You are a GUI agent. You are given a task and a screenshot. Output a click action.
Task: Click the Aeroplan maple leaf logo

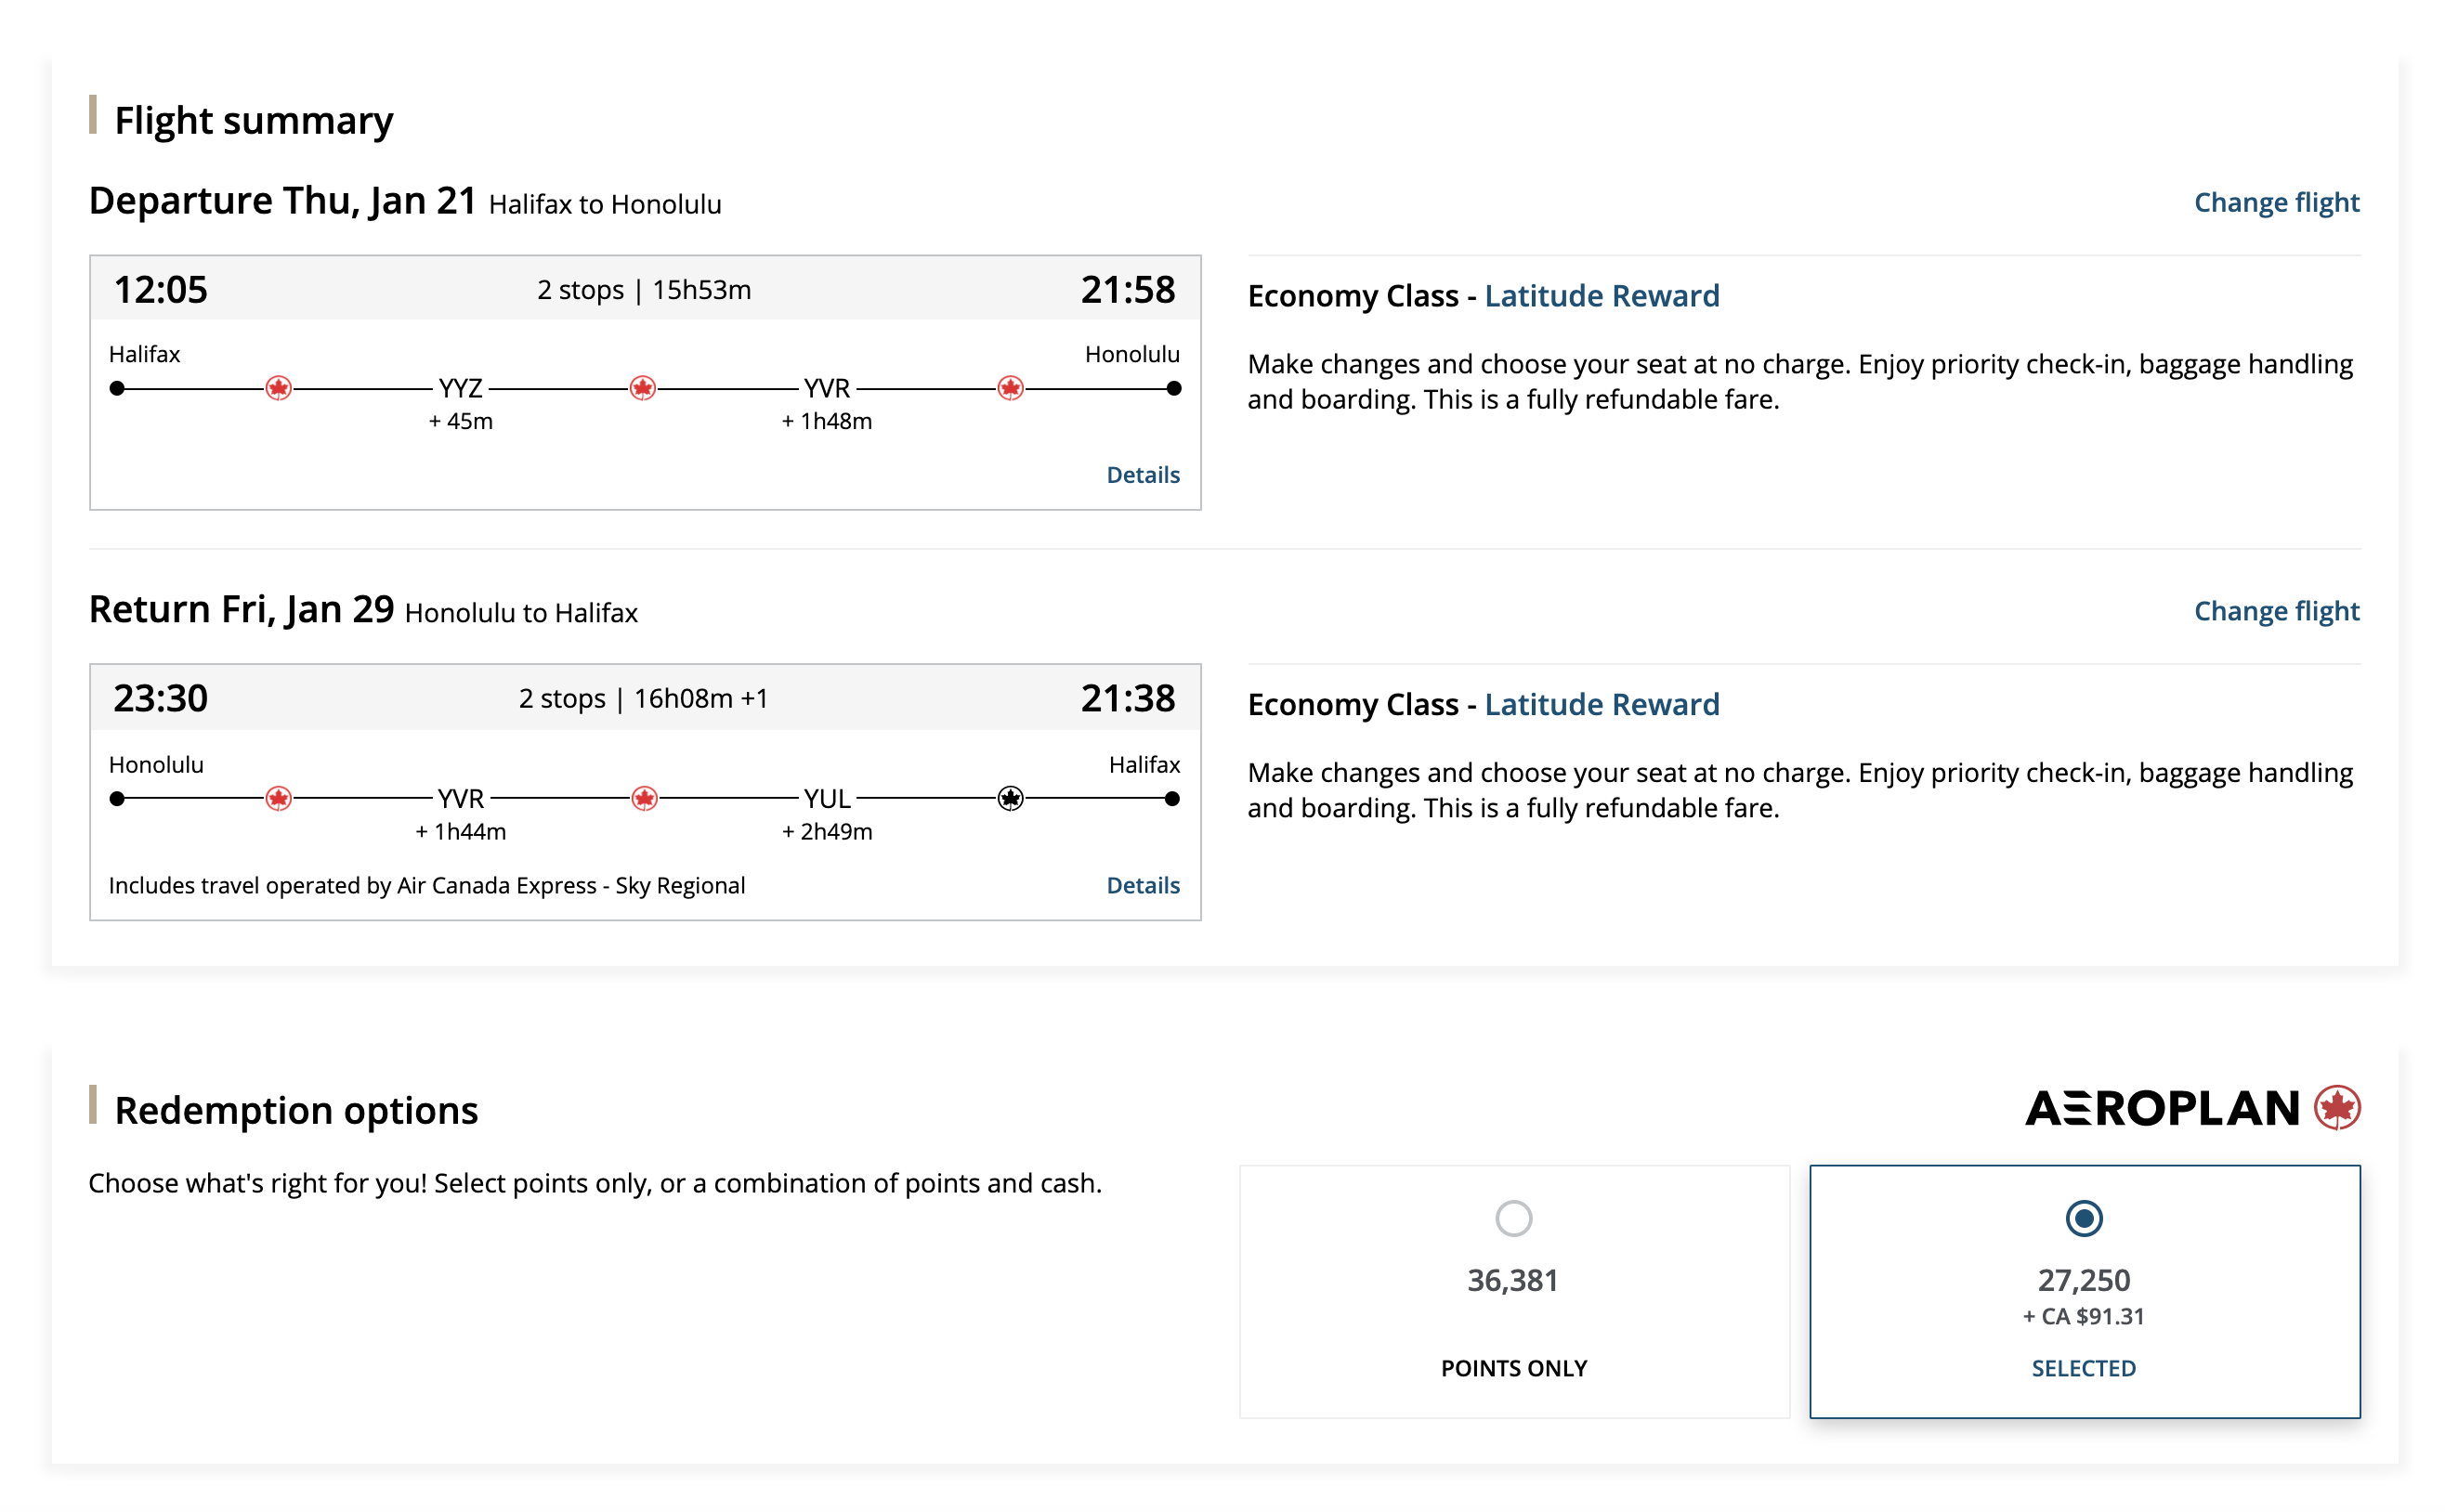[x=2337, y=1108]
